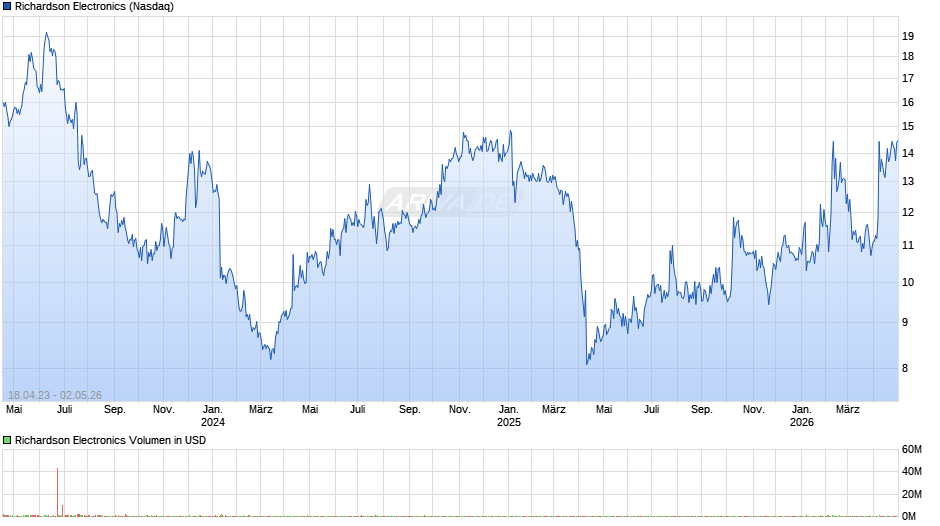940x526 pixels.
Task: Click the price axis label 19
Action: tap(908, 37)
